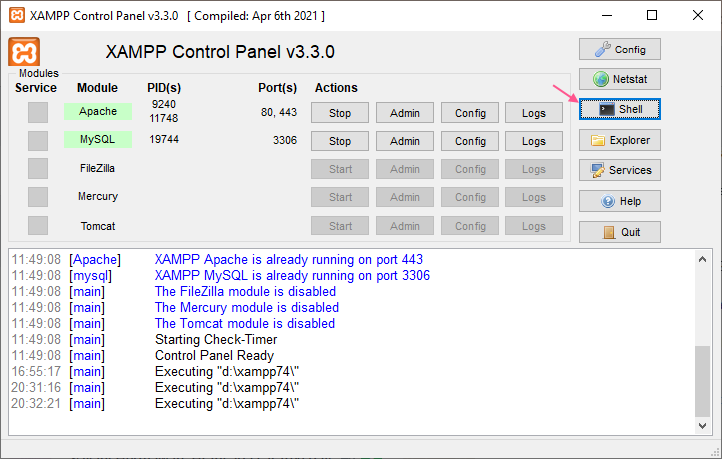Open Apache Admin page
The height and width of the screenshot is (459, 722).
(405, 113)
